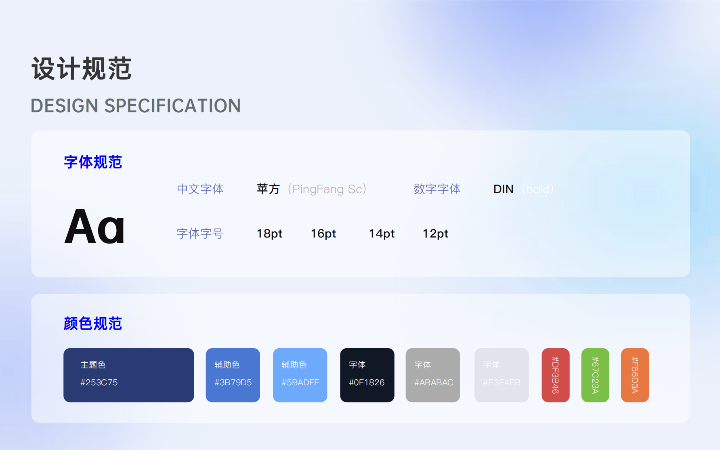Pick the light sky-blue 辅助色 swatch
The width and height of the screenshot is (720, 450).
tap(300, 375)
